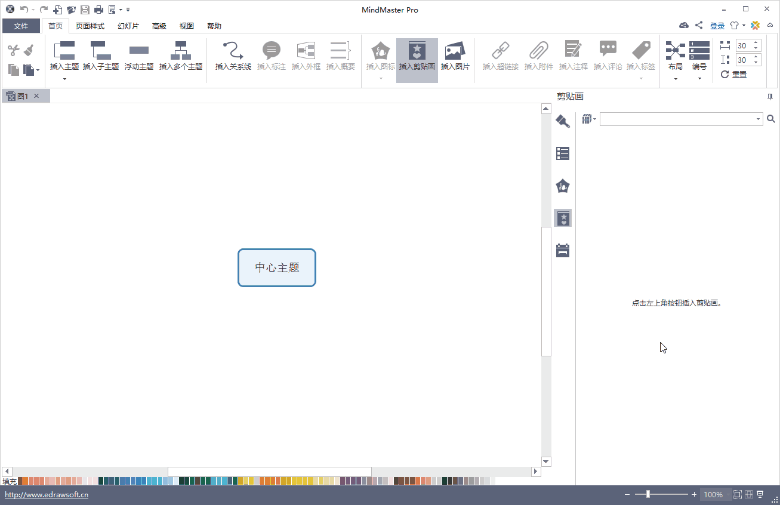This screenshot has width=780, height=505.
Task: Click the 插入关系线 relationship line tool
Action: click(232, 56)
